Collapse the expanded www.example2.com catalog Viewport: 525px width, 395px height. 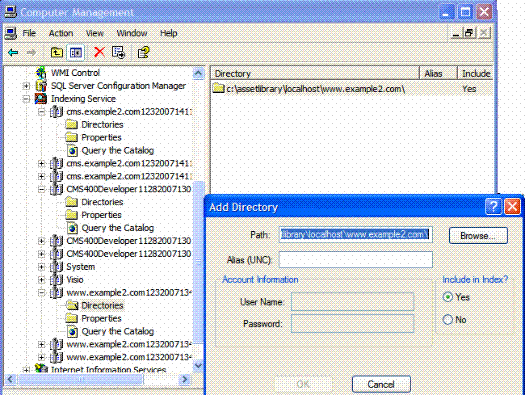click(42, 293)
